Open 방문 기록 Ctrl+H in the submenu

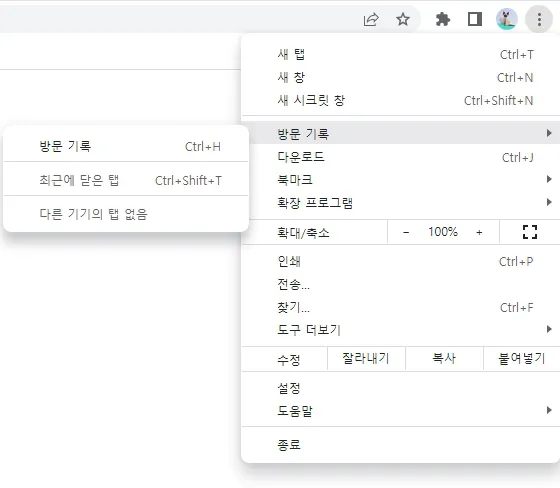(126, 146)
